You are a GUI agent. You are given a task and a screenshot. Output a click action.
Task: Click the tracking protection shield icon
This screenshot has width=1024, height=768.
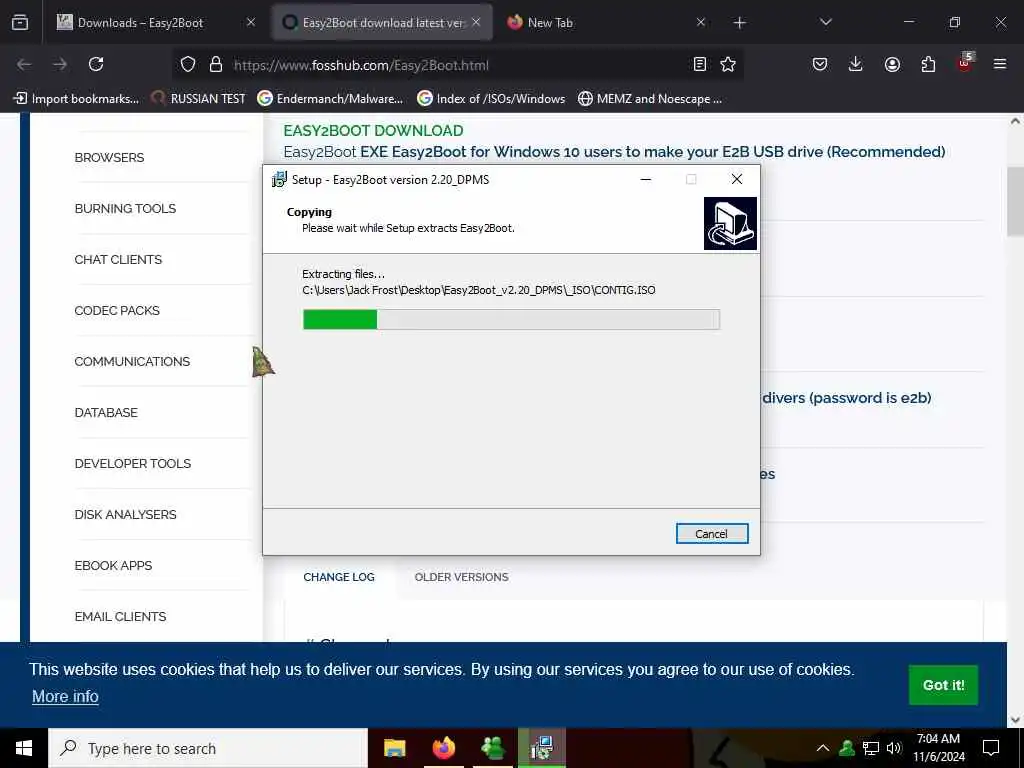[188, 65]
